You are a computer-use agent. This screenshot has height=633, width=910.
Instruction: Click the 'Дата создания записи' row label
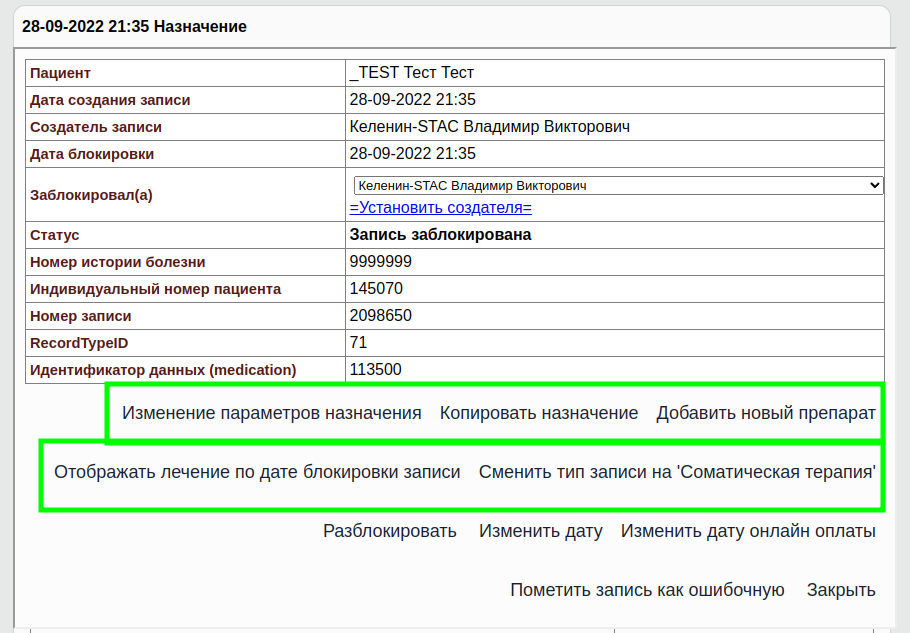[110, 100]
